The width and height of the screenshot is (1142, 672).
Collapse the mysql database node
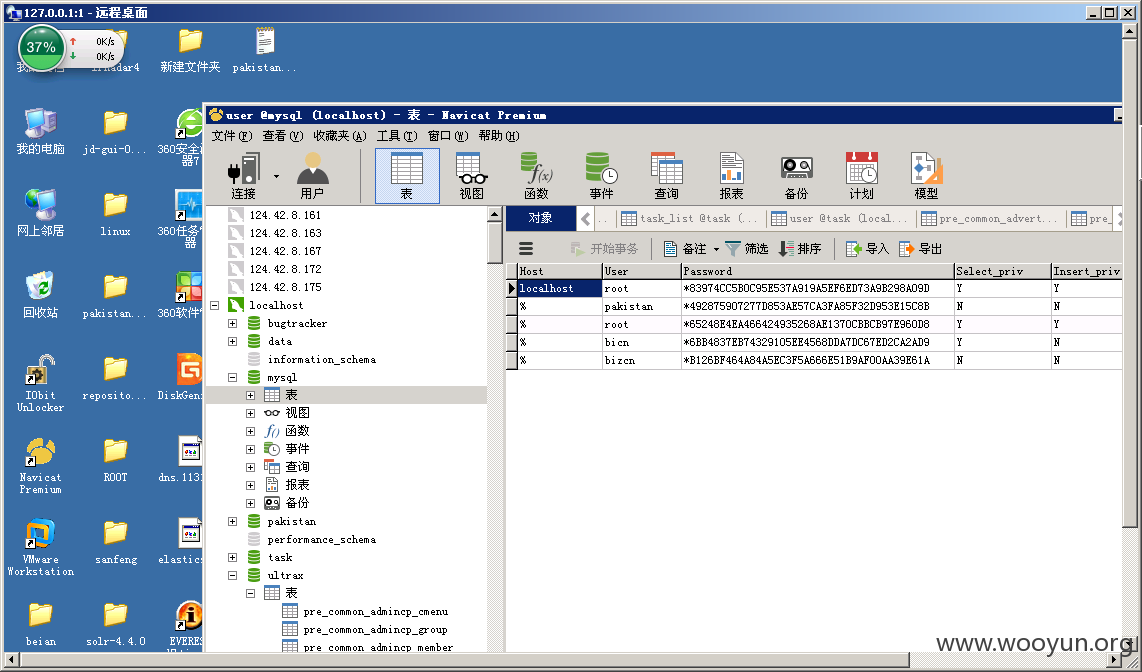[232, 377]
